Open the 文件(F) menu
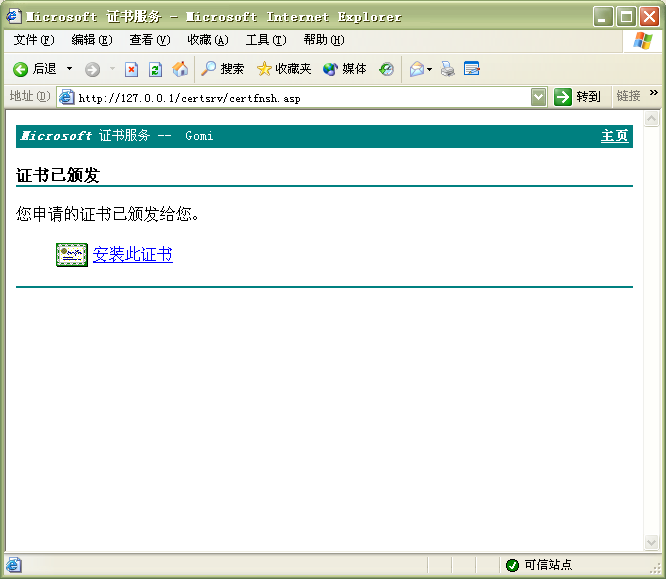Screen dimensions: 666x579 click(x=34, y=40)
